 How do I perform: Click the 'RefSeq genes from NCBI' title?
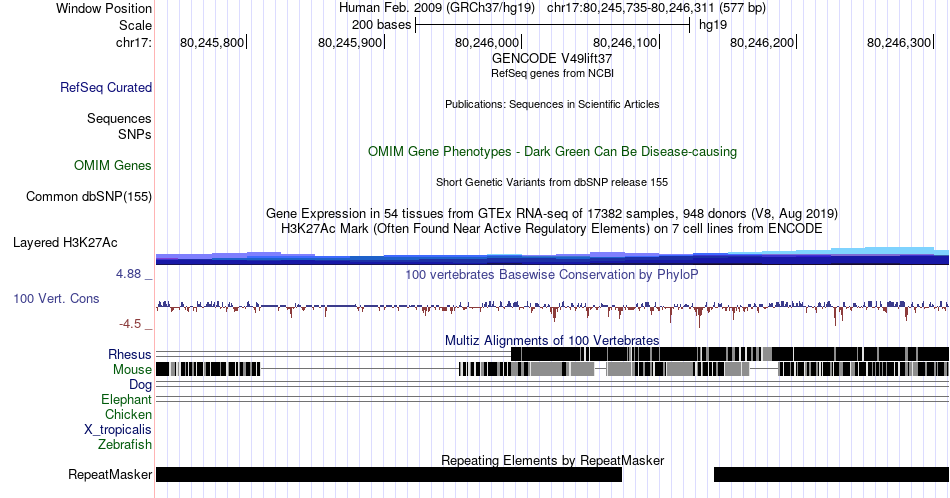552,73
